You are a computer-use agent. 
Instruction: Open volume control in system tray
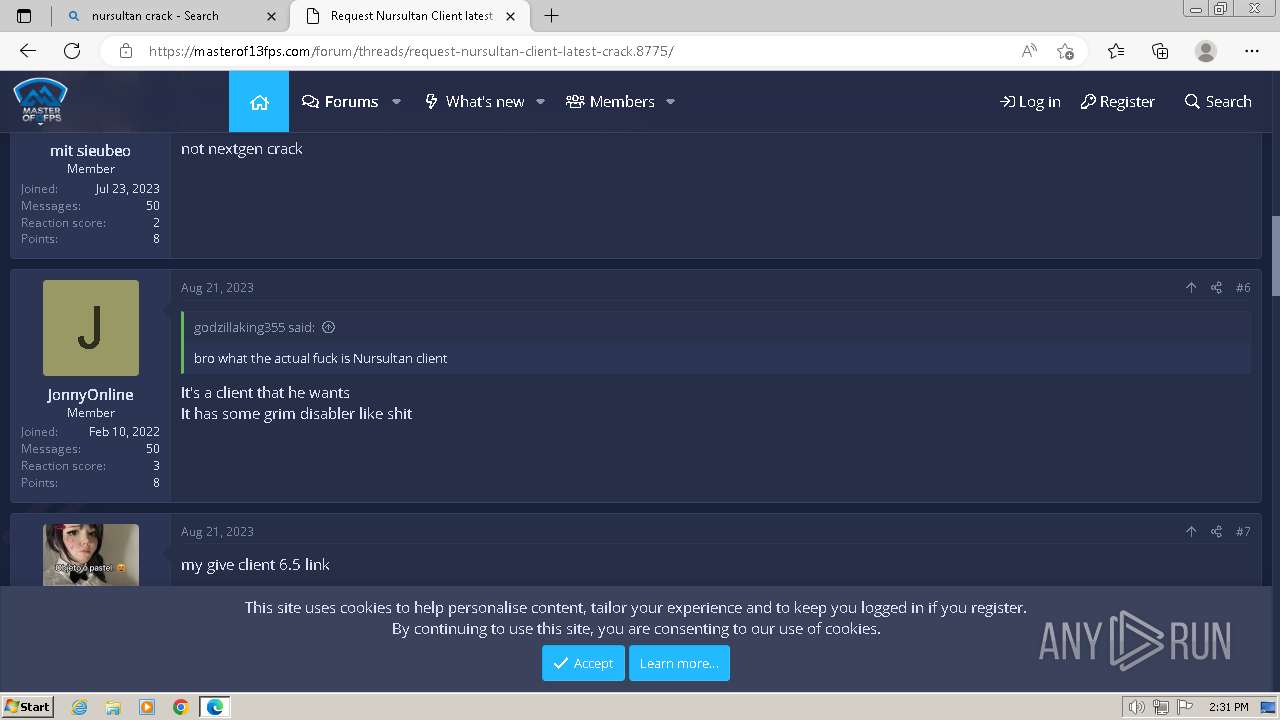pyautogui.click(x=1137, y=707)
